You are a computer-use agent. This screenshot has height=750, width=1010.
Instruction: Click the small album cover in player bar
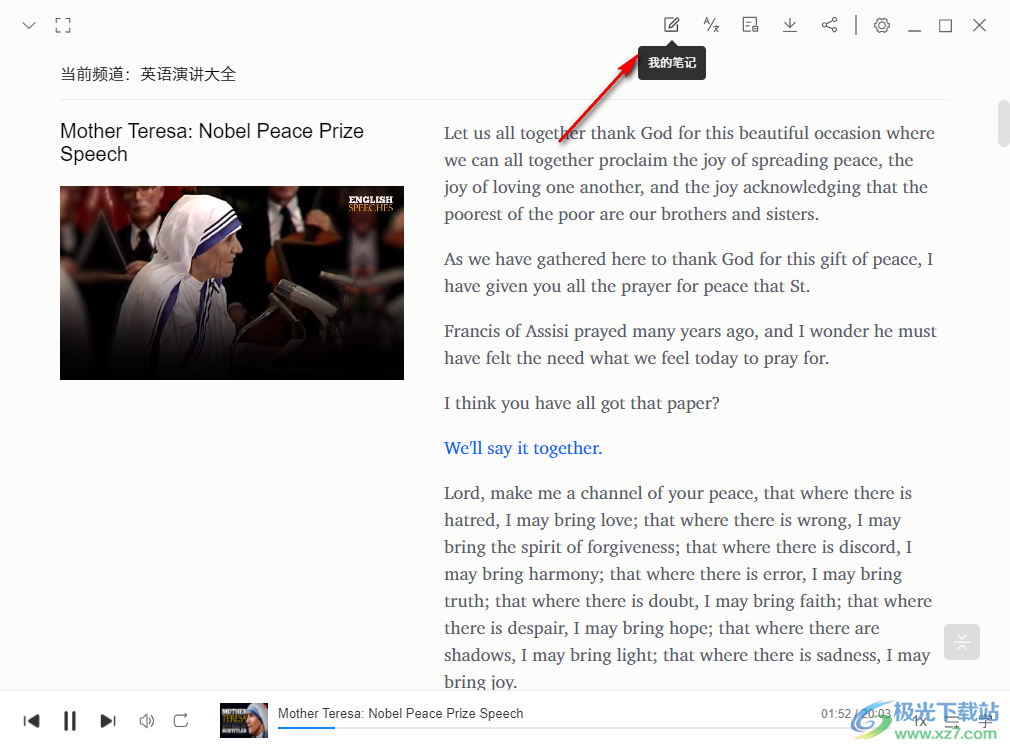(x=244, y=720)
